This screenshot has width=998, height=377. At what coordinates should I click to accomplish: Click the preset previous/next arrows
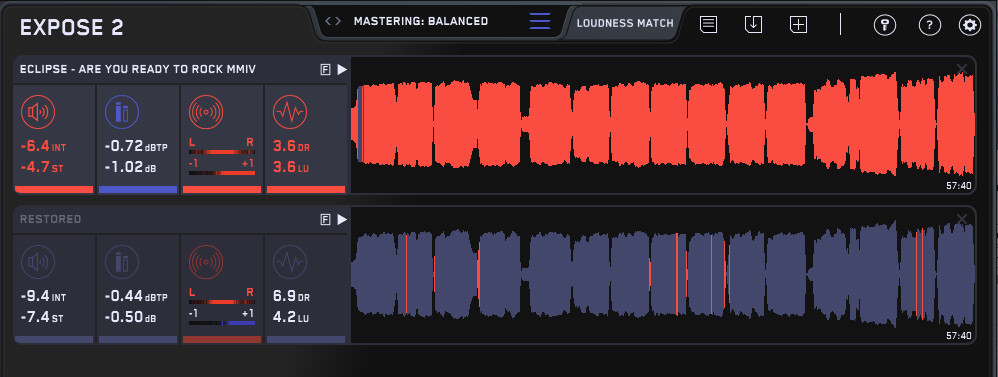[x=333, y=21]
